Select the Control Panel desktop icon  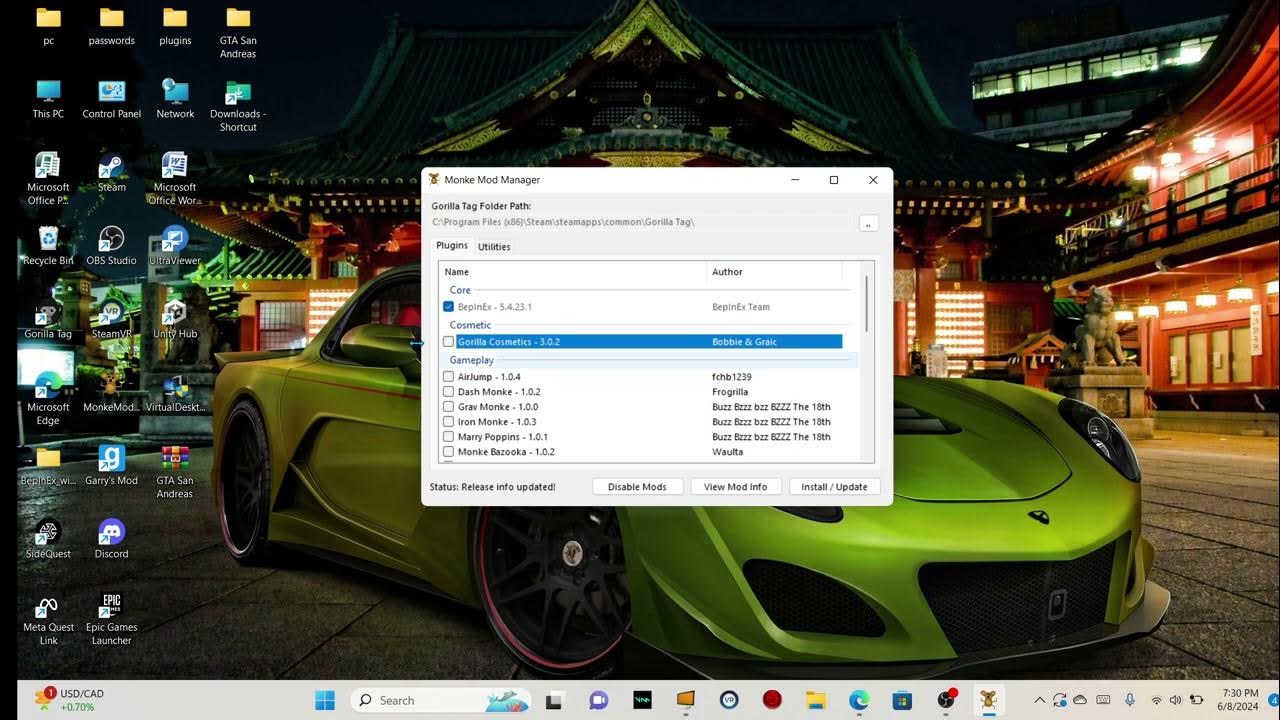click(111, 98)
